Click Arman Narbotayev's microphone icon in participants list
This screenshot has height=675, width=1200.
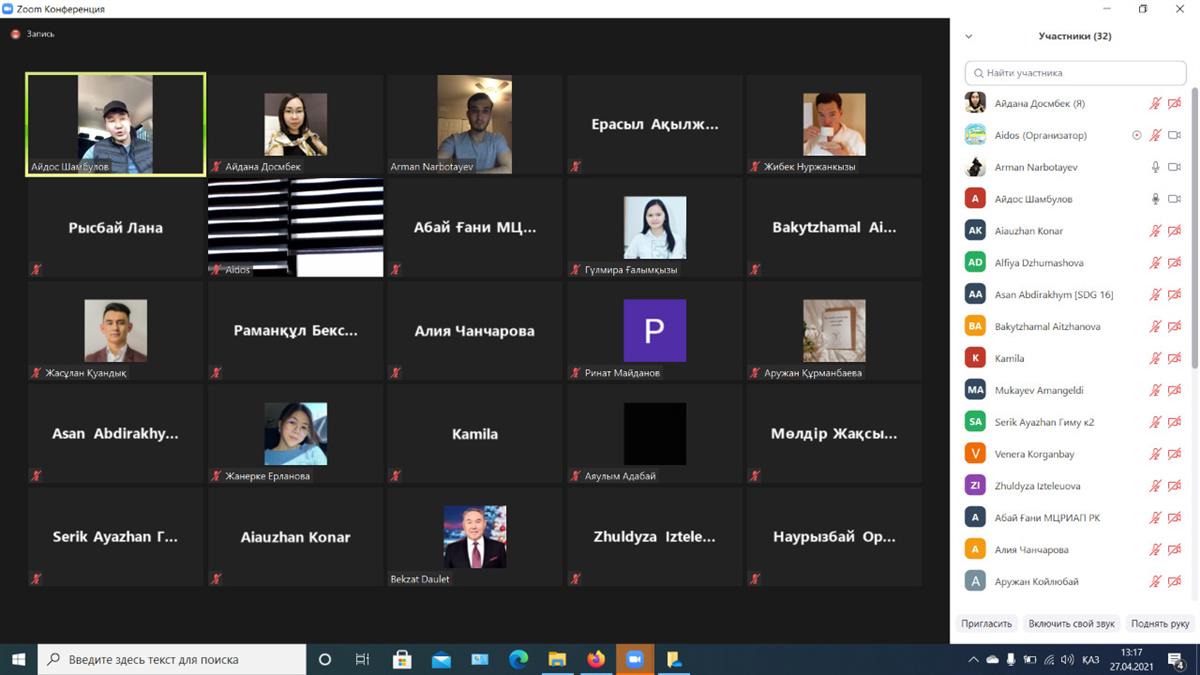click(x=1155, y=167)
